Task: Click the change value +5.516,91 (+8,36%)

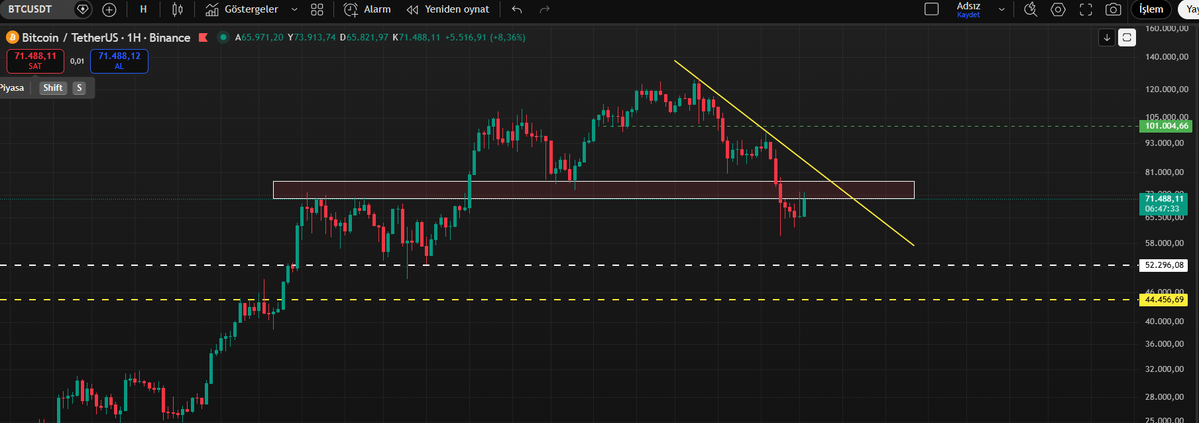Action: click(485, 37)
